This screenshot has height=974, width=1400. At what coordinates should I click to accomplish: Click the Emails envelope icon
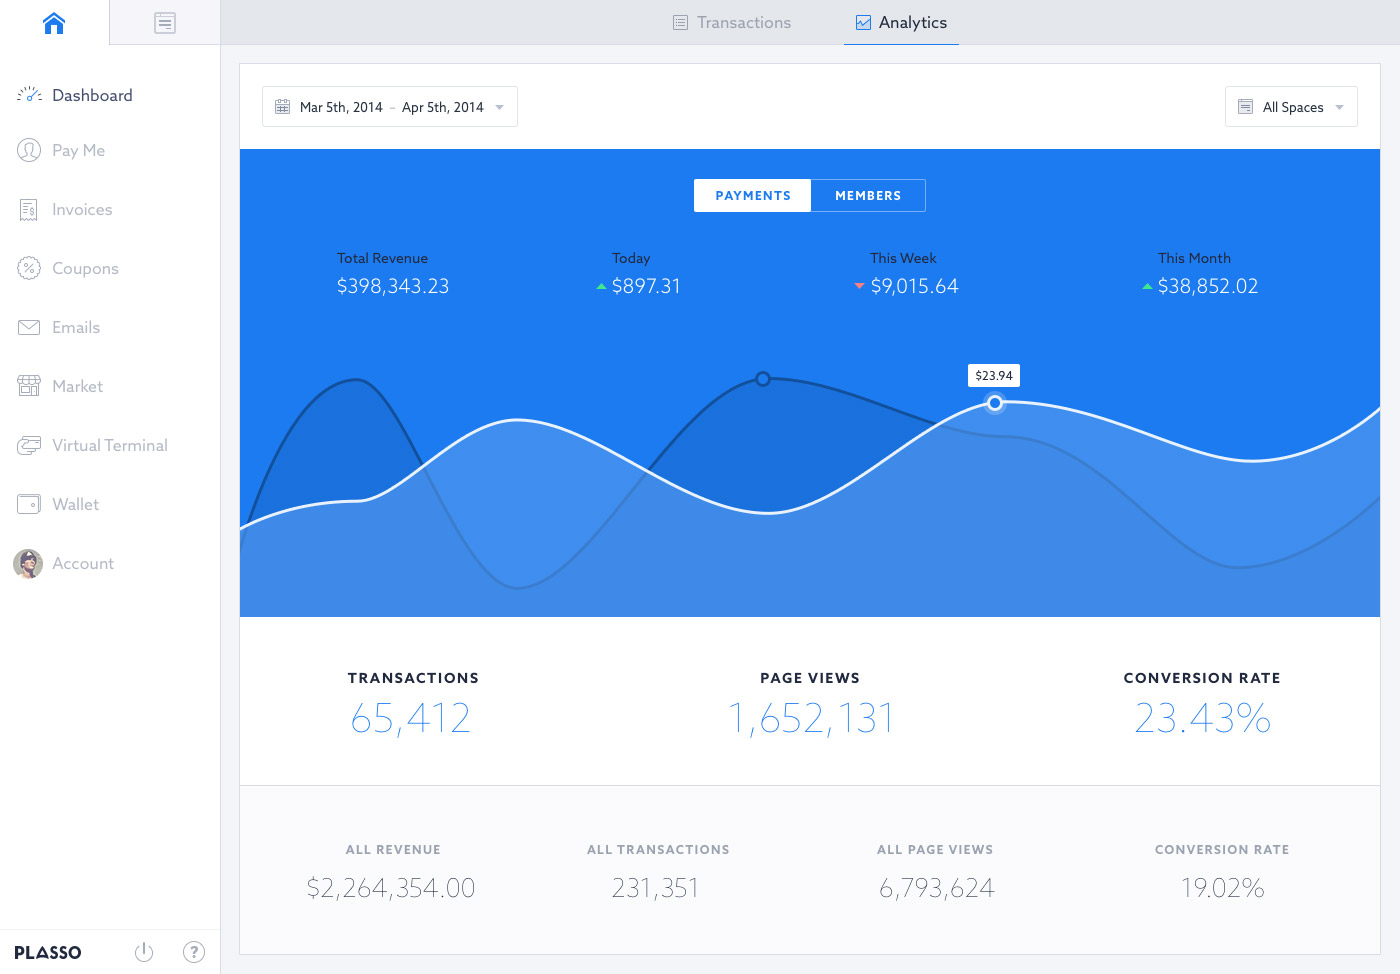click(29, 327)
